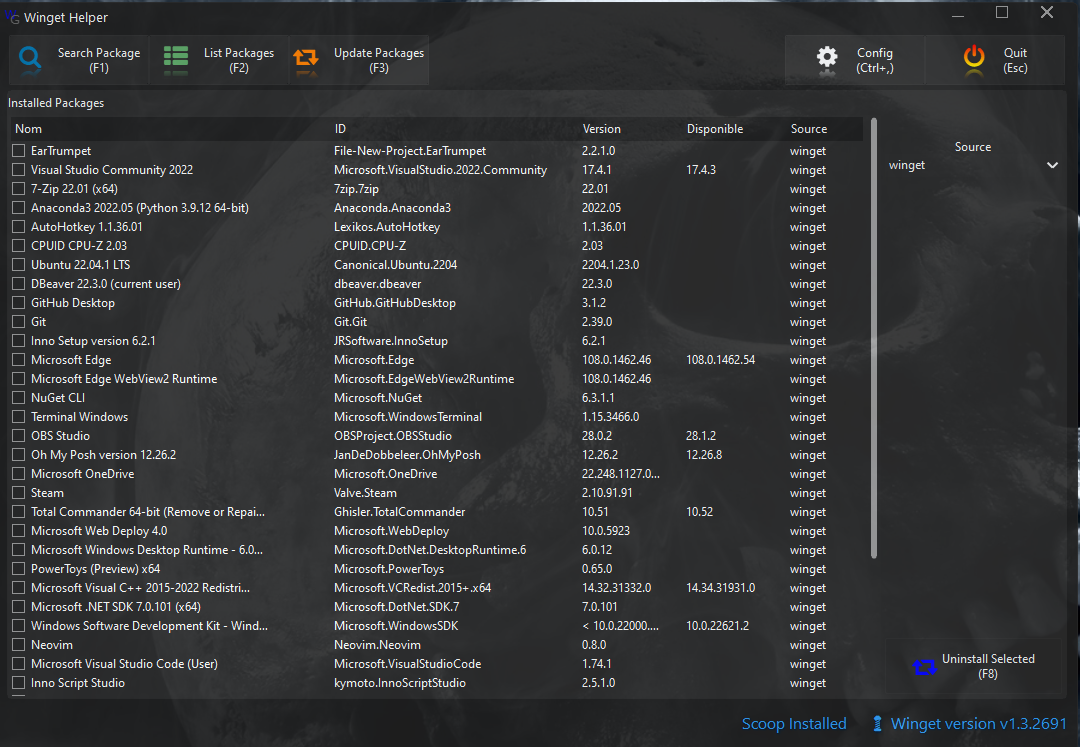Click the blue Uninstall Selected arrows icon

[924, 666]
